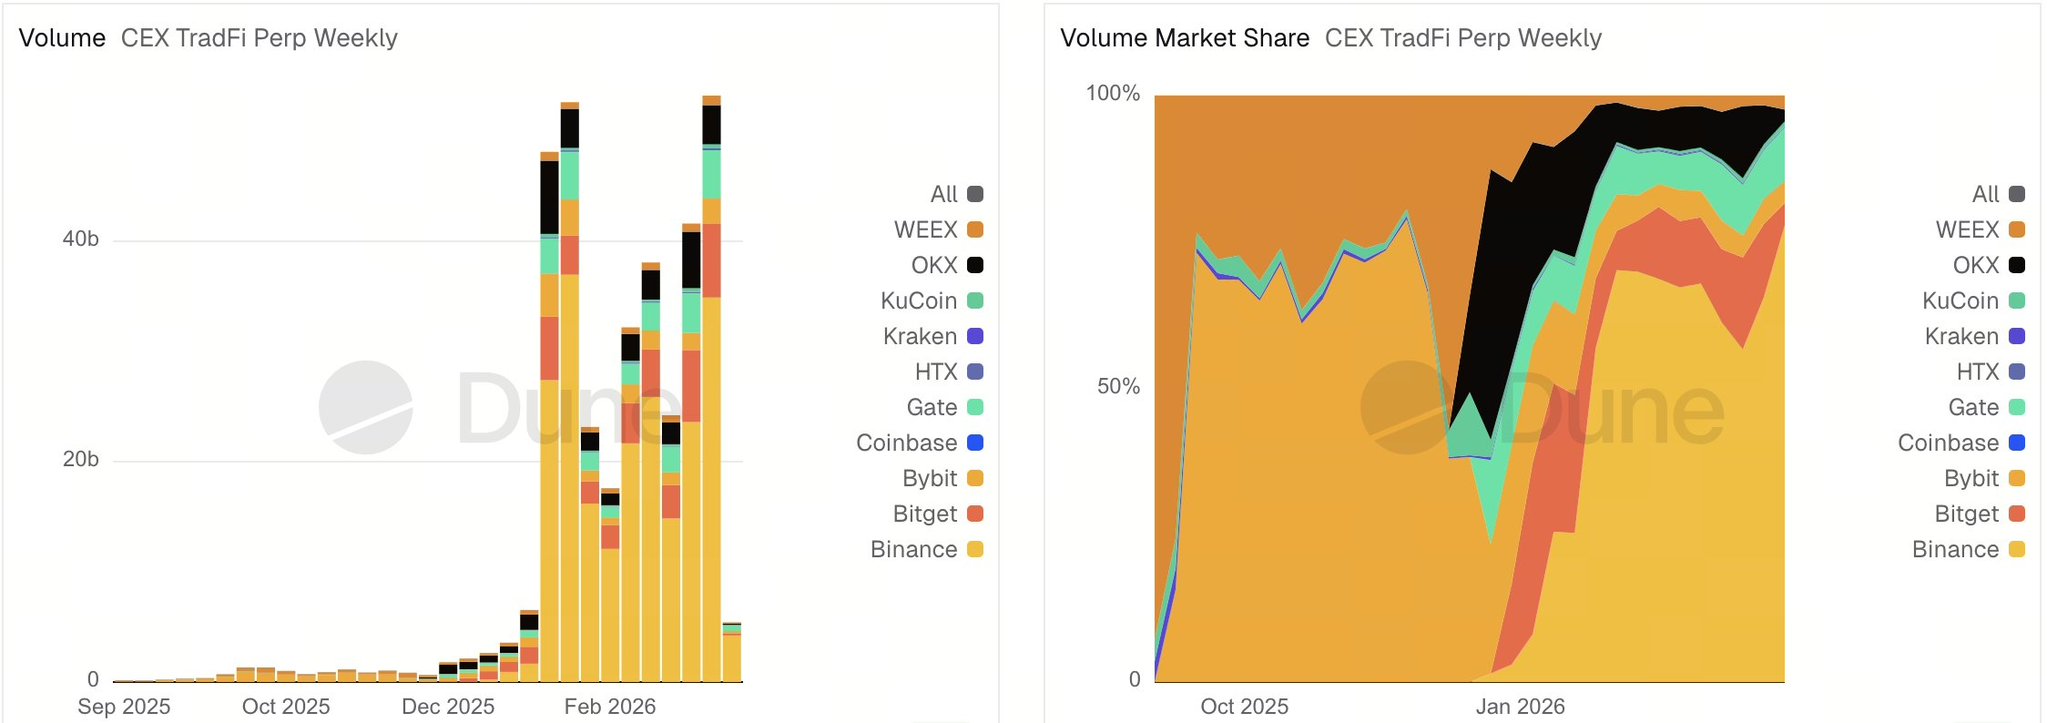This screenshot has width=2047, height=723.
Task: Click the Coinbase legend dot in left chart
Action: coord(976,443)
